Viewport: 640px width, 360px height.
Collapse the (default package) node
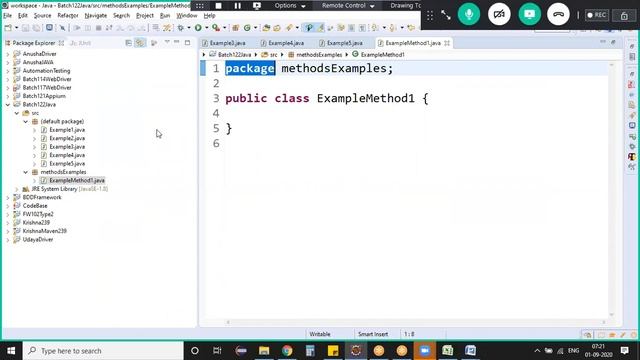coord(25,121)
